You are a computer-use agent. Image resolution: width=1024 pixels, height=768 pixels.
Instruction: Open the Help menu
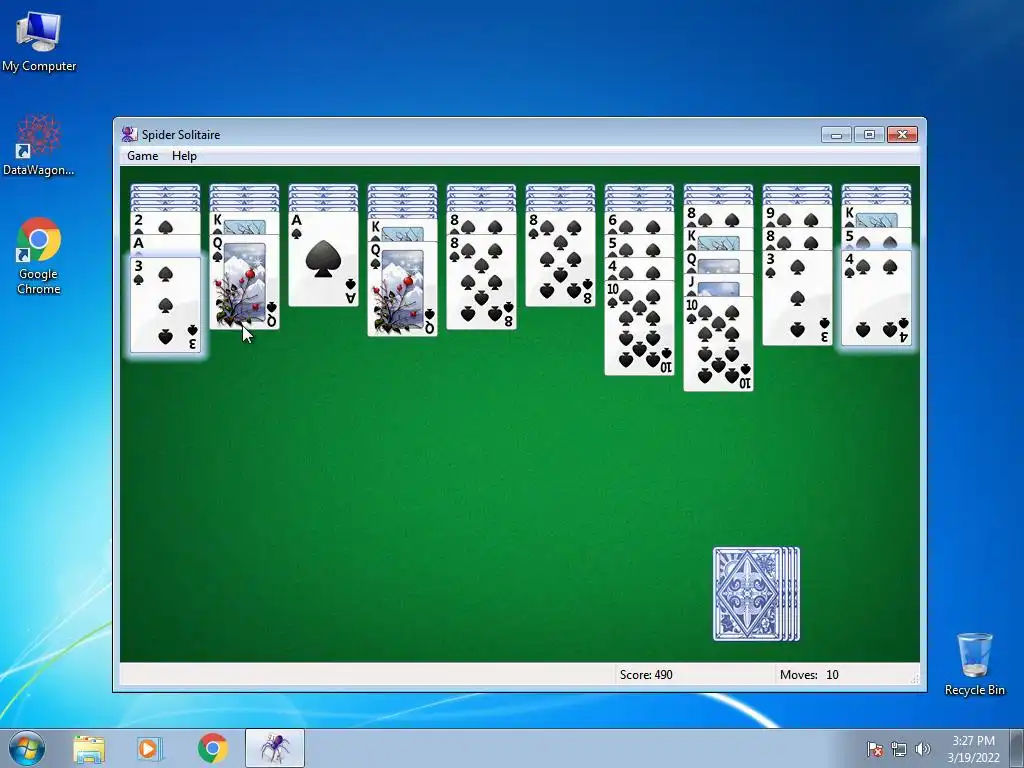[184, 155]
